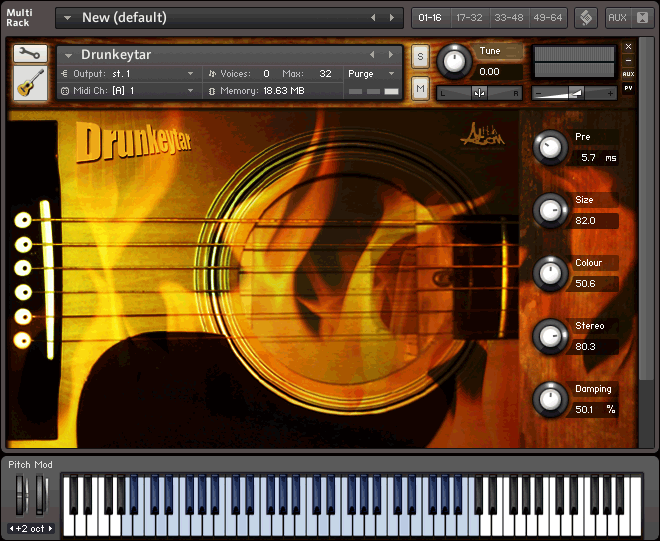Screen dimensions: 660x541
Task: Click the Stereo knob
Action: coord(550,336)
